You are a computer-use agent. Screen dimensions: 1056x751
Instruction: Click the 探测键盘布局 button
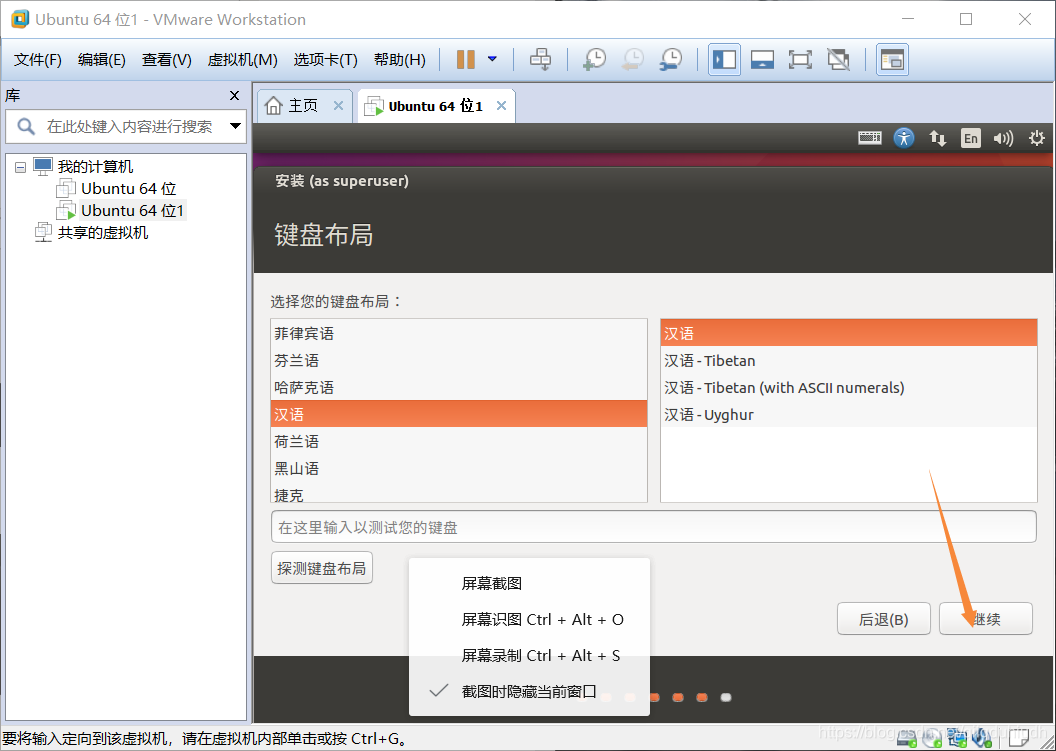point(321,568)
